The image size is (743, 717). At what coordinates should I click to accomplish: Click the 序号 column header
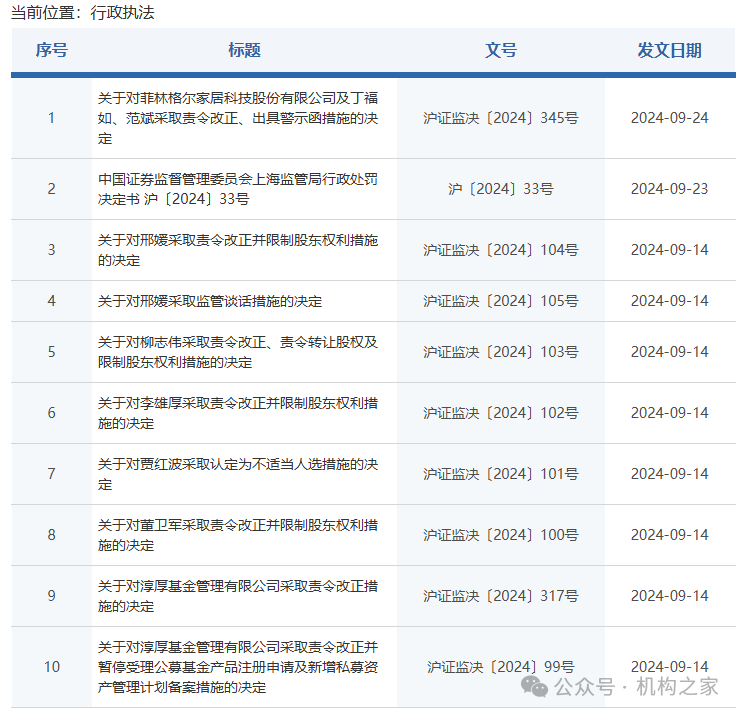[x=51, y=50]
